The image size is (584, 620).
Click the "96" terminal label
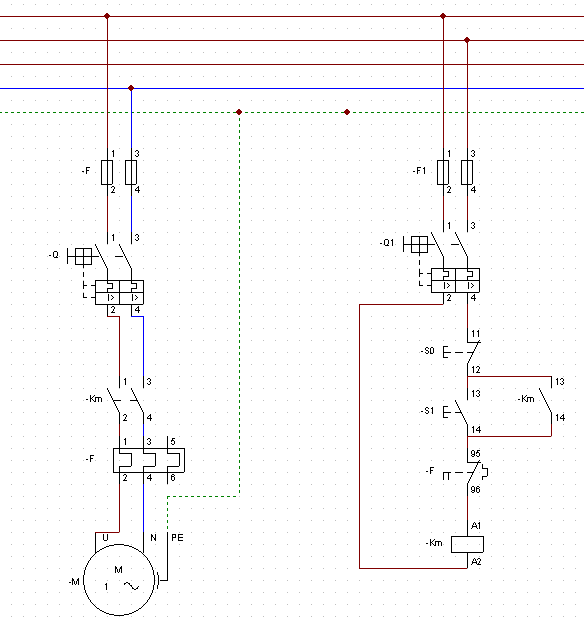click(476, 490)
